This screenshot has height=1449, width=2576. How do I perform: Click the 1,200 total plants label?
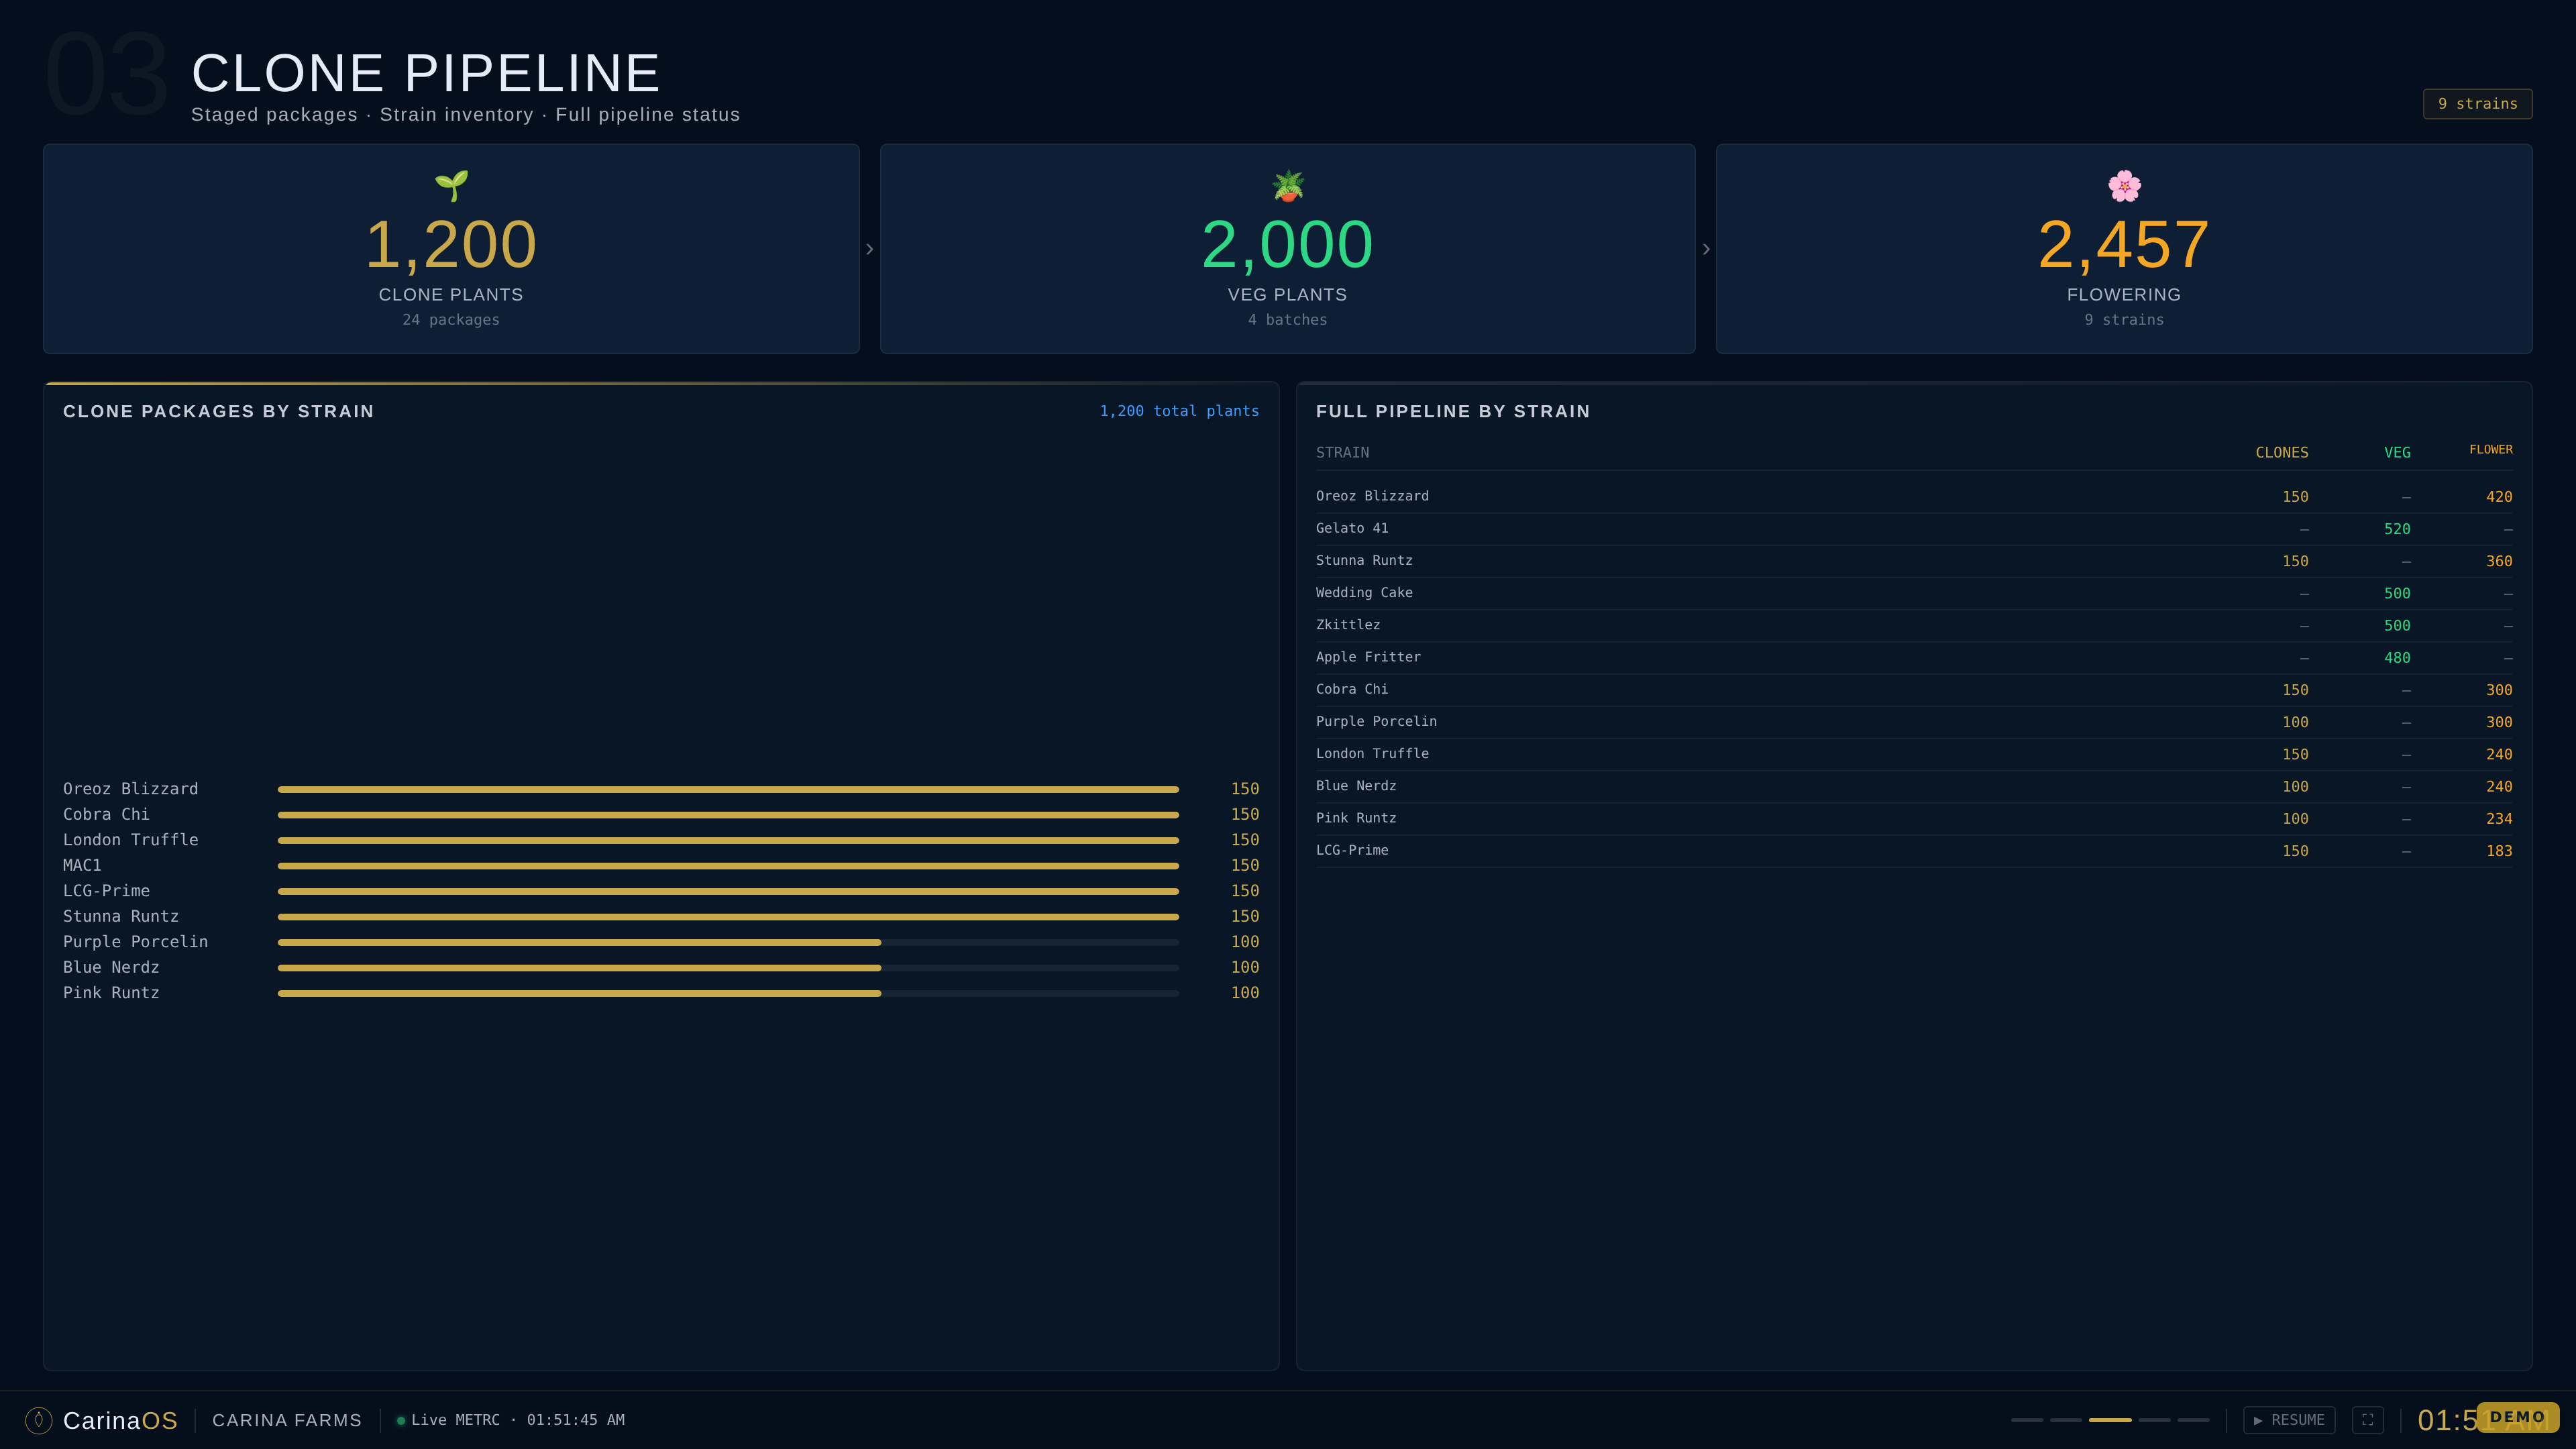click(x=1179, y=411)
